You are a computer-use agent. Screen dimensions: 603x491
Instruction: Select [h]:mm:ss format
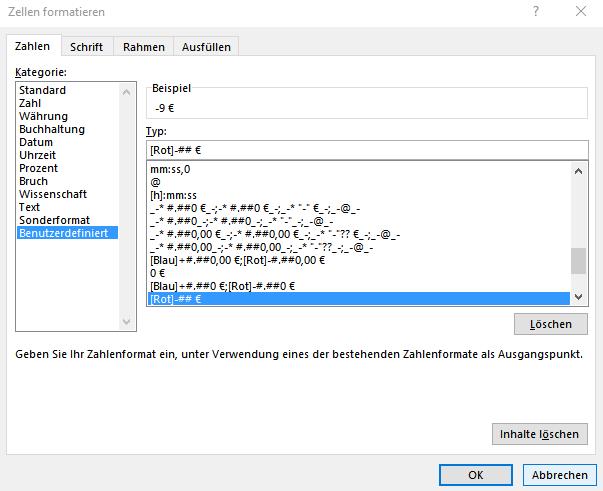[359, 195]
